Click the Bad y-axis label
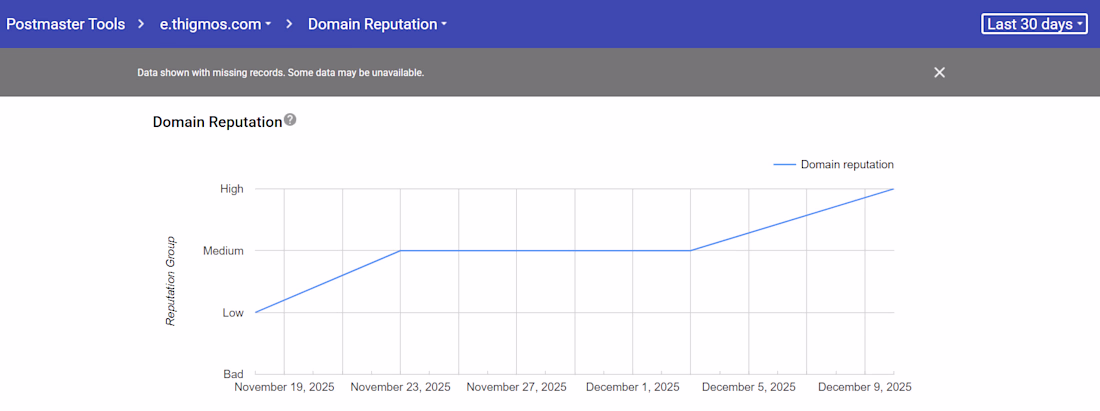This screenshot has height=411, width=1100. [233, 374]
